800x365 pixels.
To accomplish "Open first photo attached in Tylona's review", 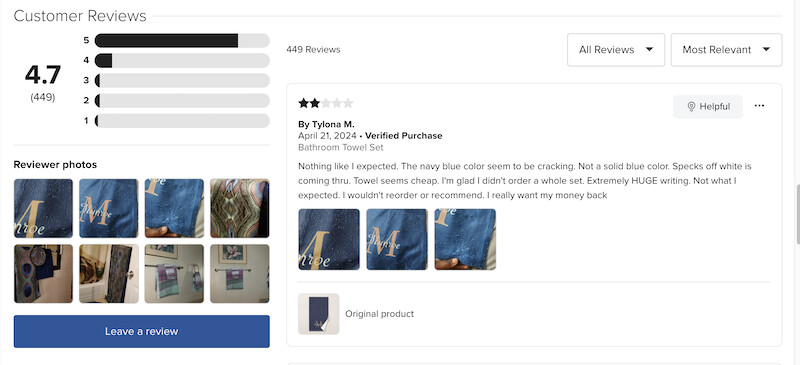I will [x=329, y=239].
